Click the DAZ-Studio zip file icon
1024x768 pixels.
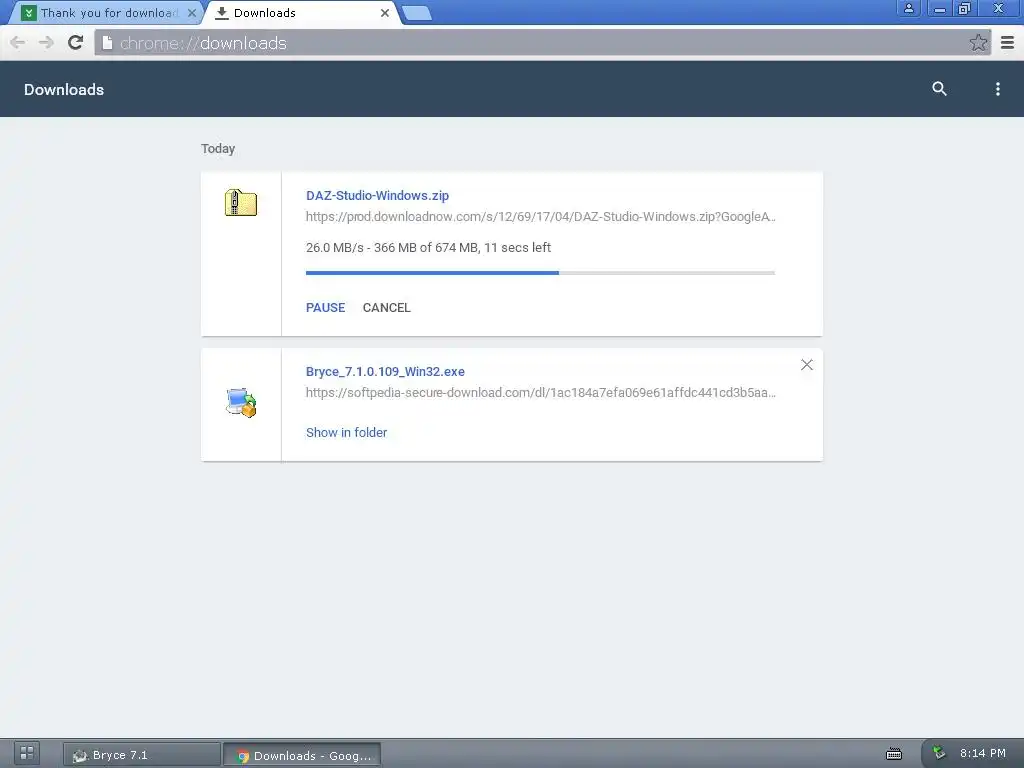[x=241, y=202]
